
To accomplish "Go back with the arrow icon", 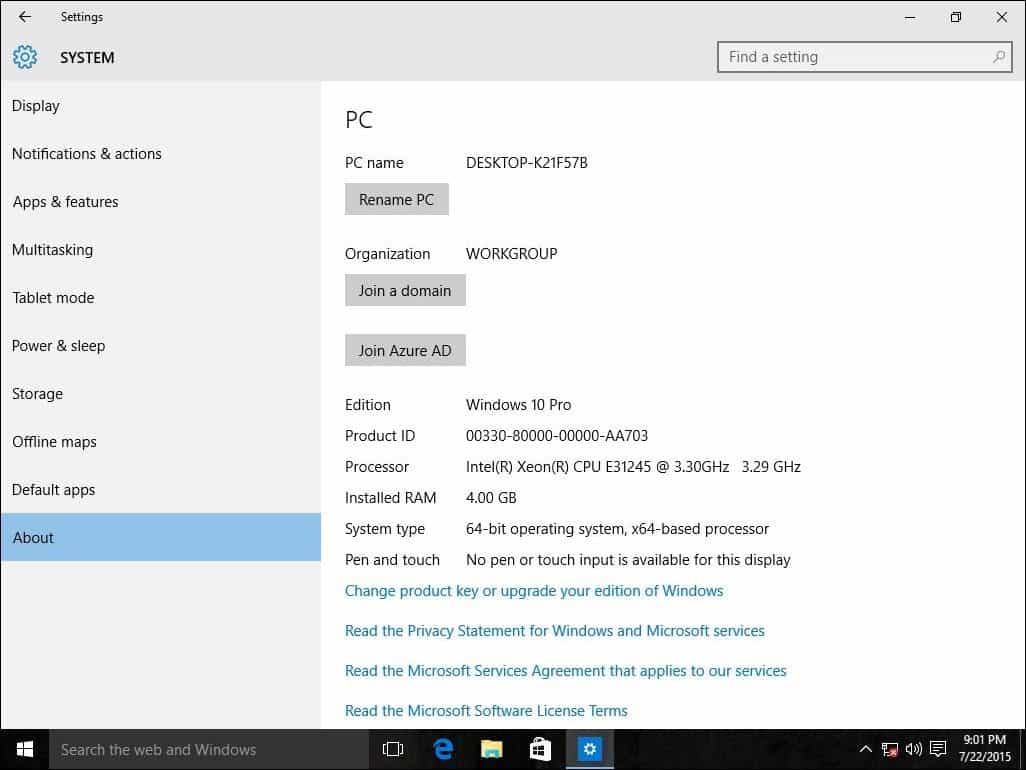I will click(25, 17).
